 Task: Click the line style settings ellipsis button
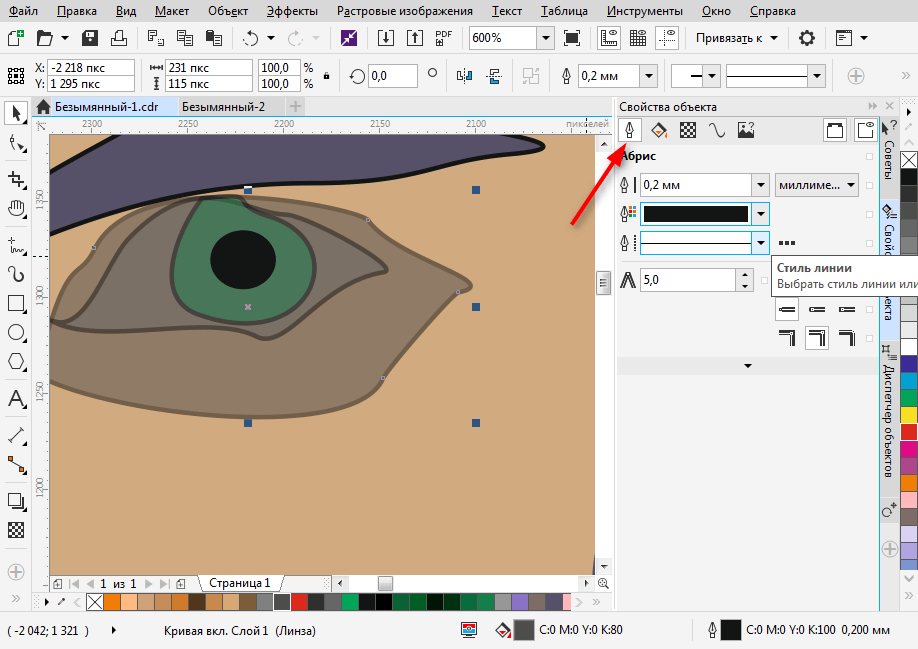click(x=787, y=243)
